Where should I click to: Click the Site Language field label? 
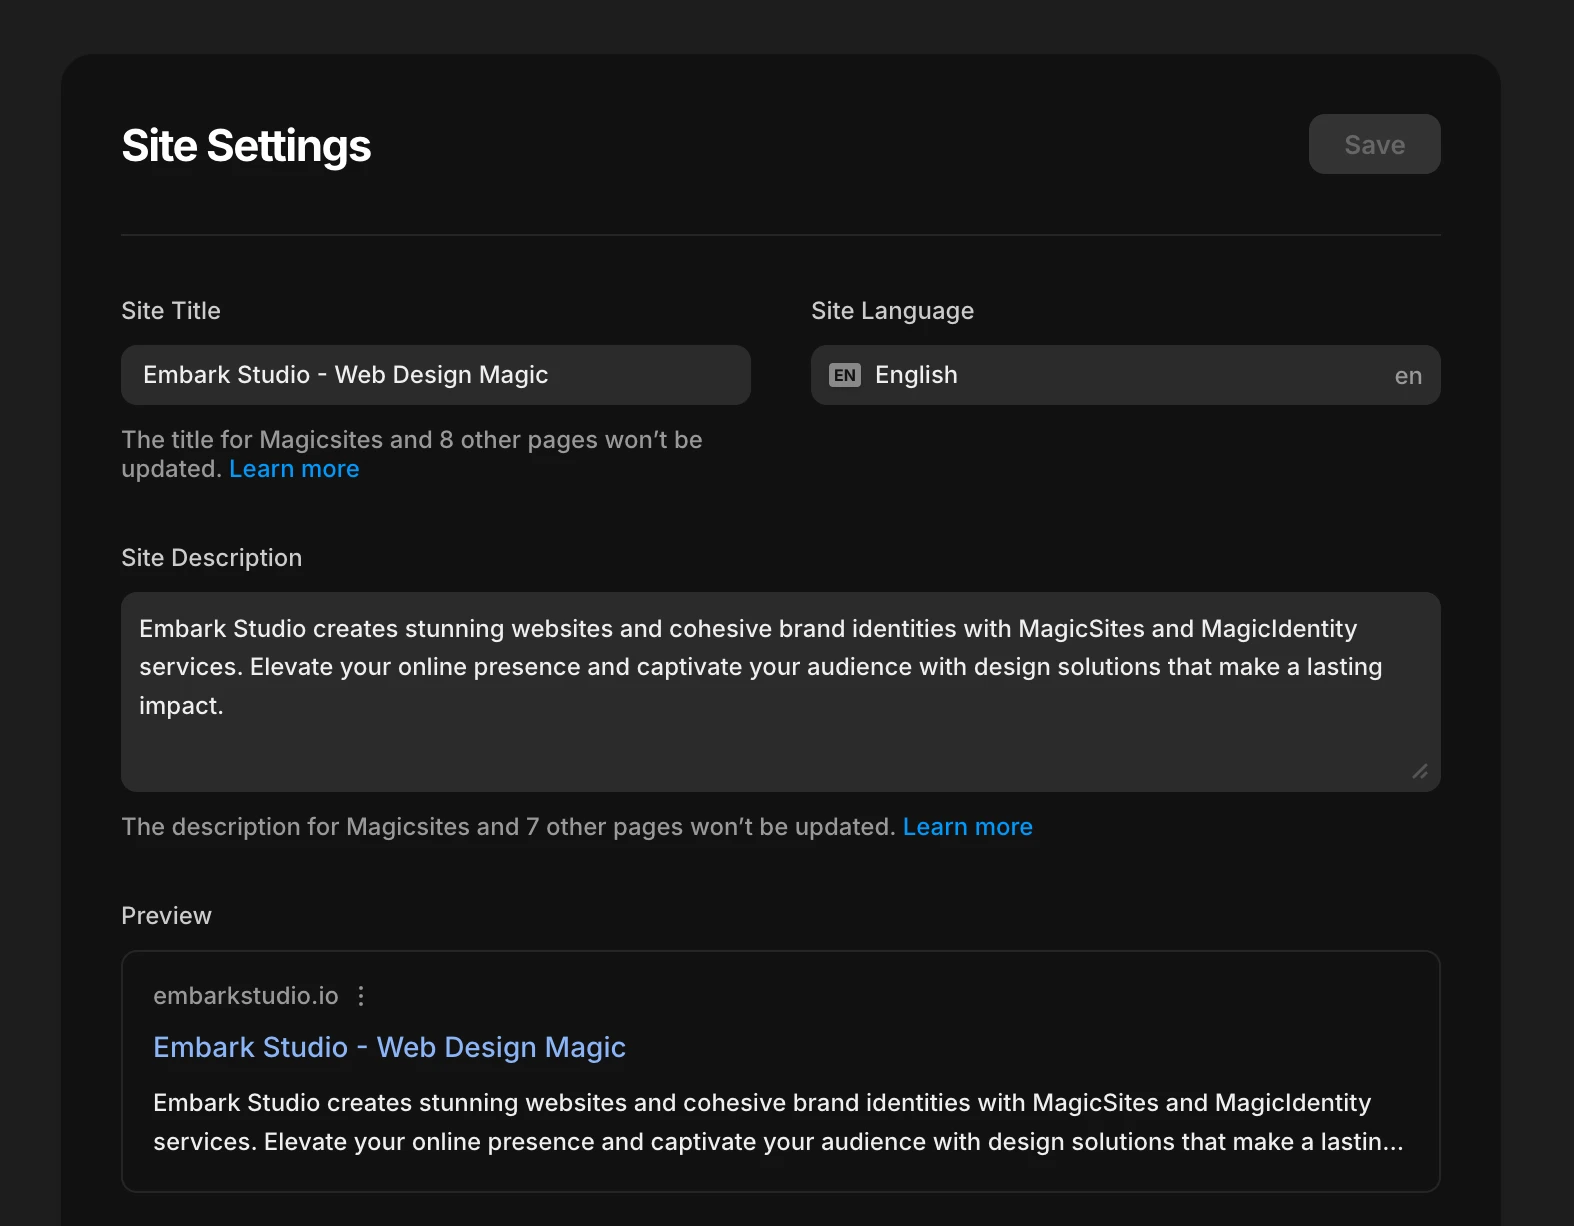click(x=892, y=311)
